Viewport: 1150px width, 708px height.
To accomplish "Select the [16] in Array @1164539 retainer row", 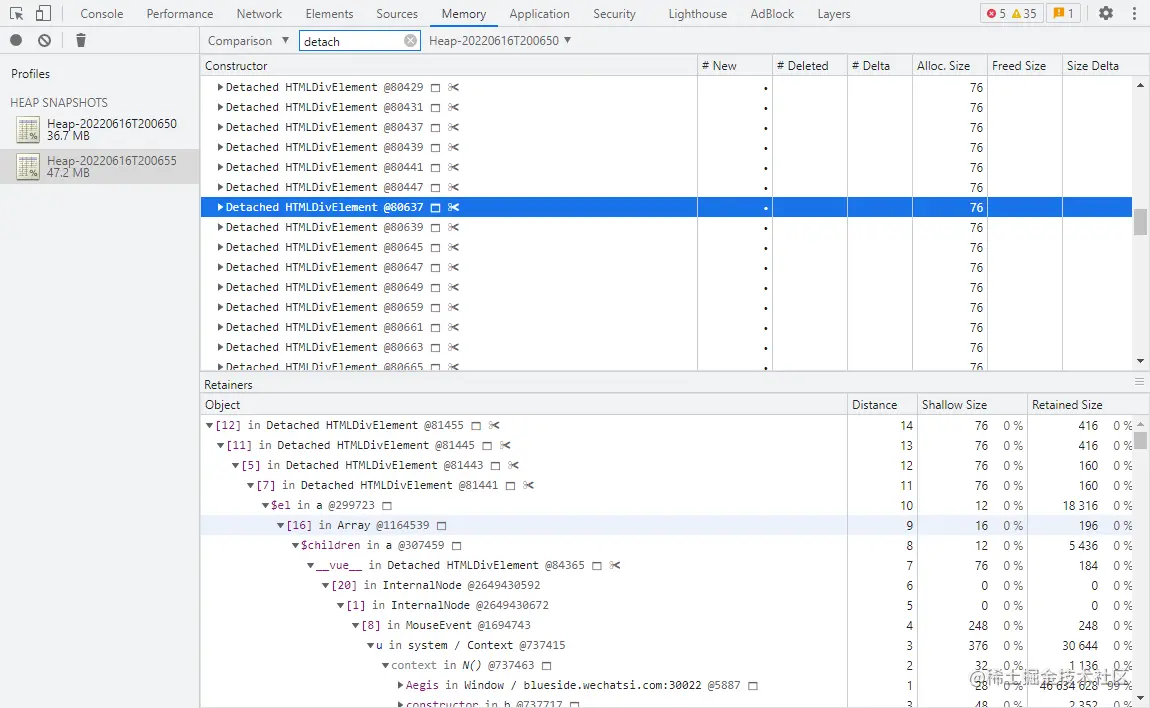I will click(x=667, y=526).
